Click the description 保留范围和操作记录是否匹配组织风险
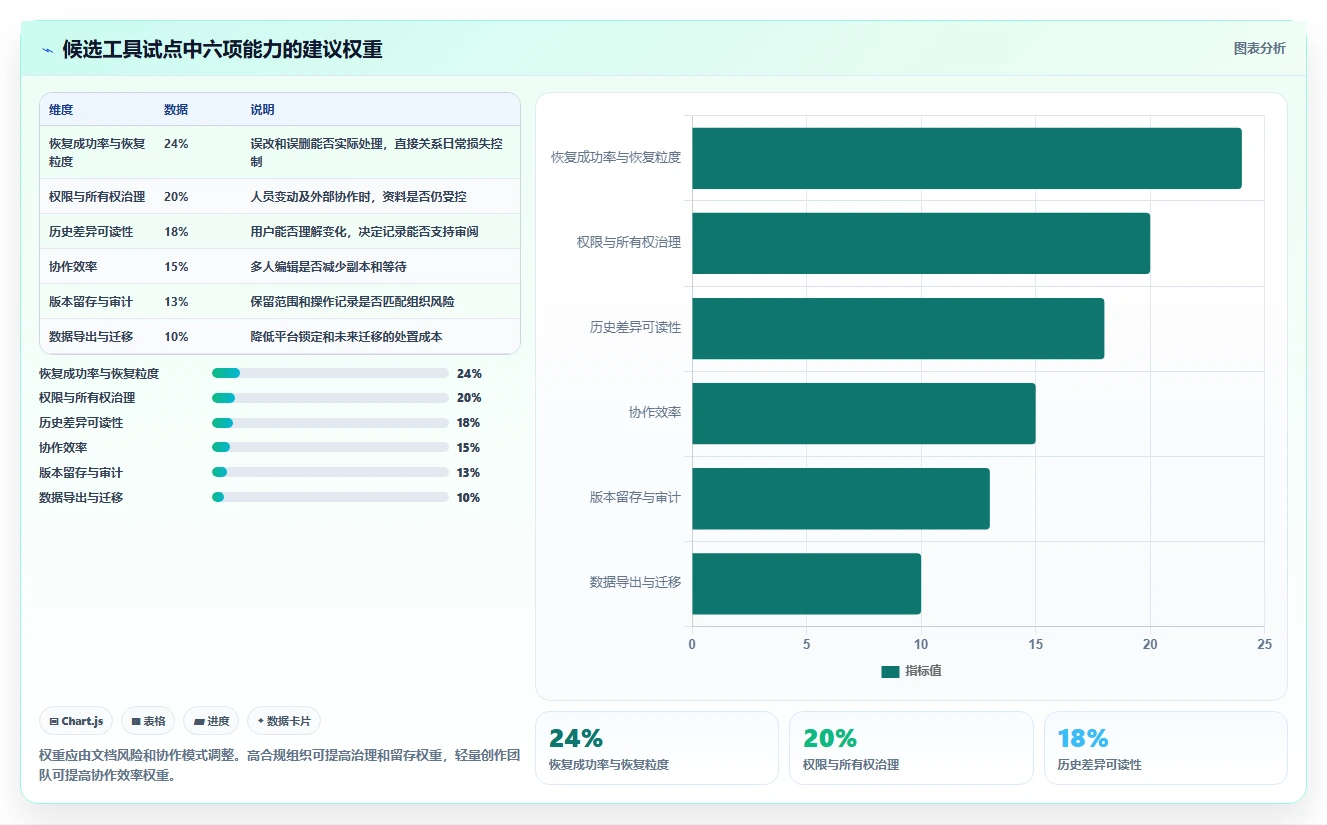Screen dimensions: 1327x825 click(352, 302)
